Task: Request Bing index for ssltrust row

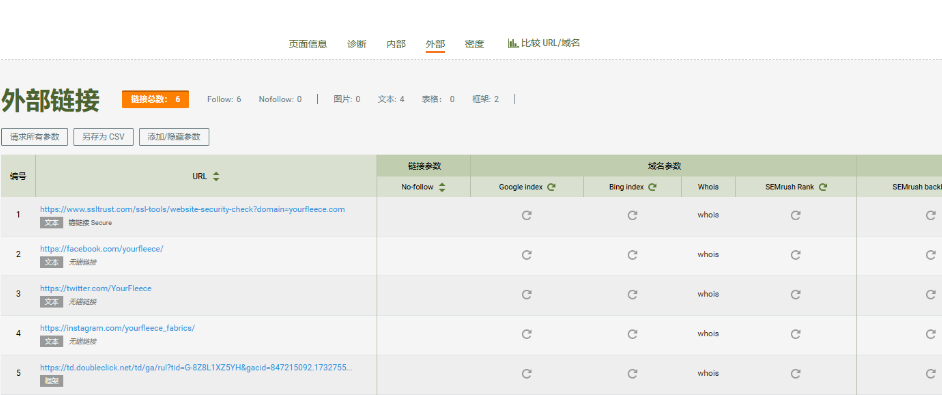Action: pos(632,215)
